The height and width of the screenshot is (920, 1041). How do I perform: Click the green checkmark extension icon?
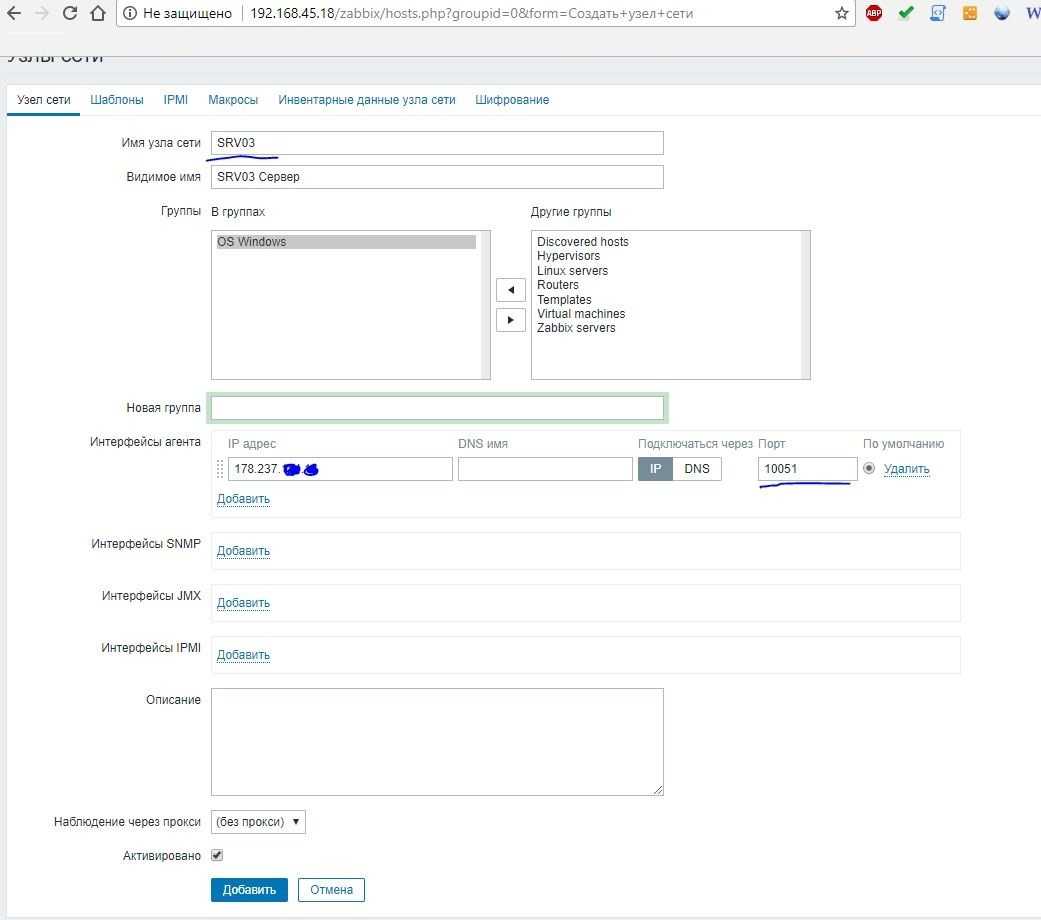coord(906,14)
